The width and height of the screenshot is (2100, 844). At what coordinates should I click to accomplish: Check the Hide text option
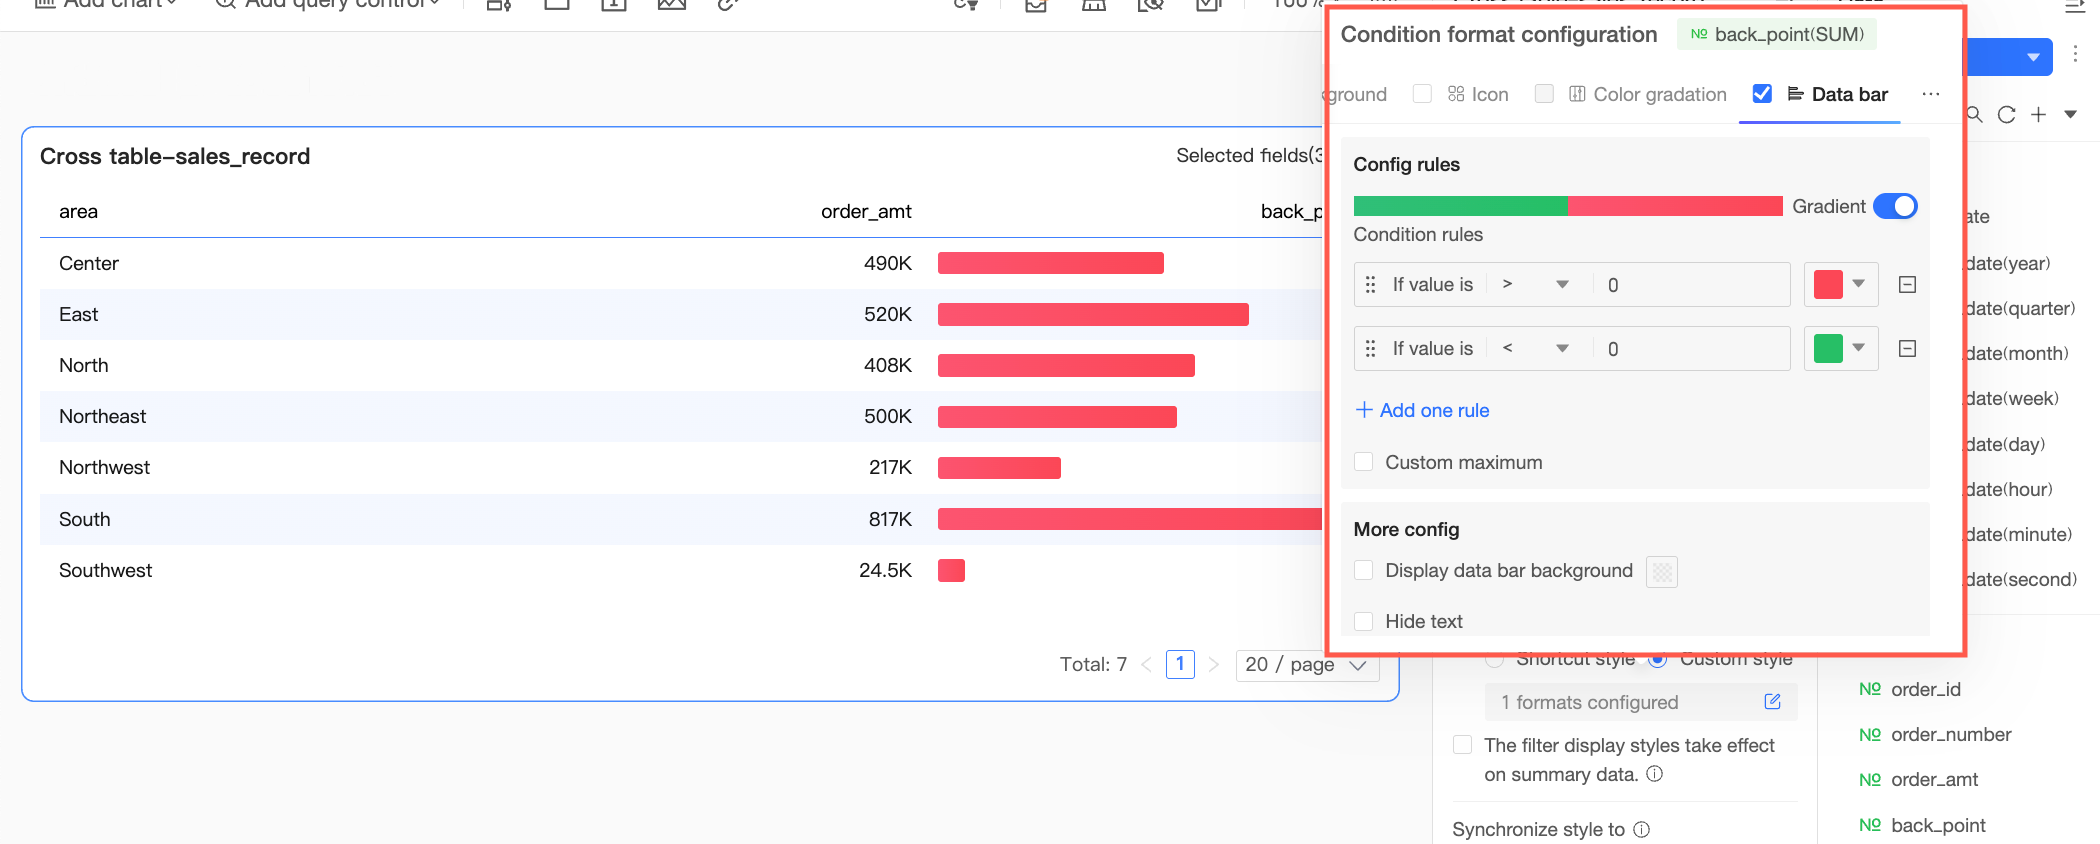[x=1363, y=621]
